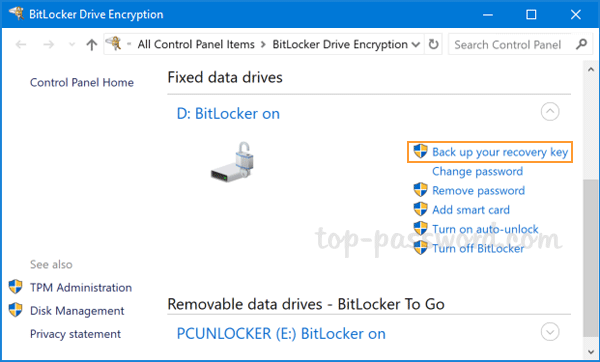The image size is (600, 362).
Task: Open the Change password link
Action: point(477,171)
